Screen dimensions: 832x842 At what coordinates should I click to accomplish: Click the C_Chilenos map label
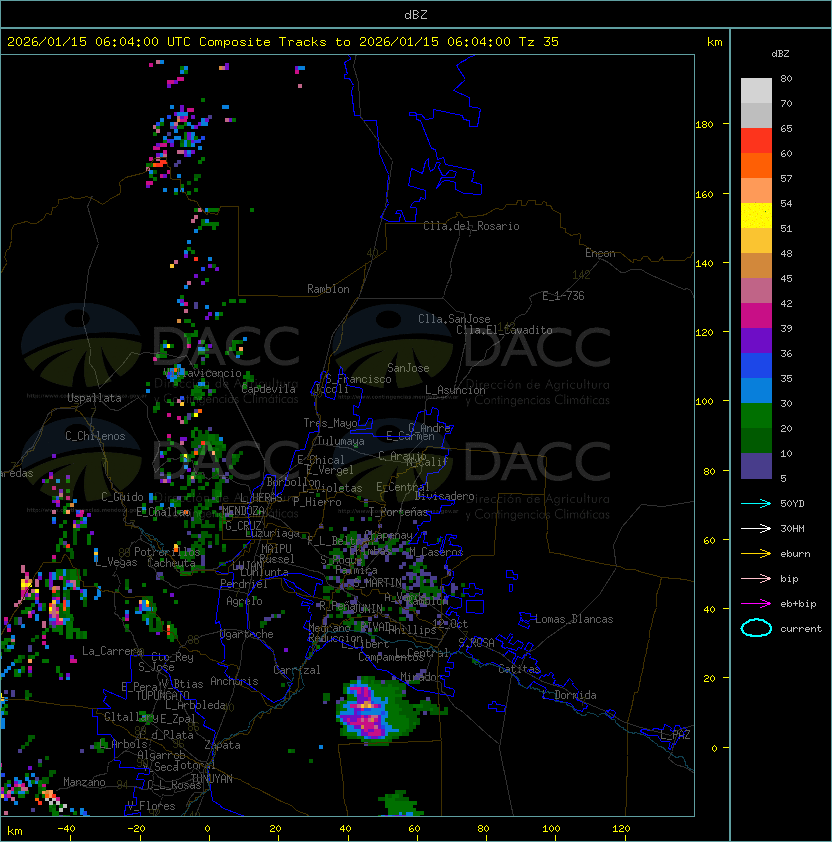[95, 436]
